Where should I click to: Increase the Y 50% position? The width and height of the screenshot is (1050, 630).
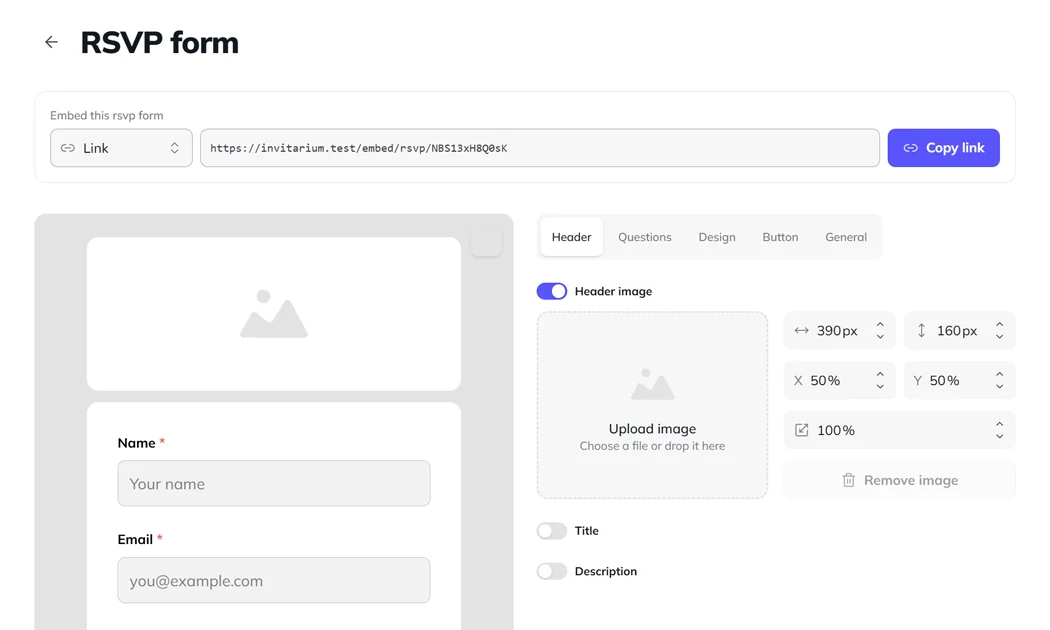point(999,375)
